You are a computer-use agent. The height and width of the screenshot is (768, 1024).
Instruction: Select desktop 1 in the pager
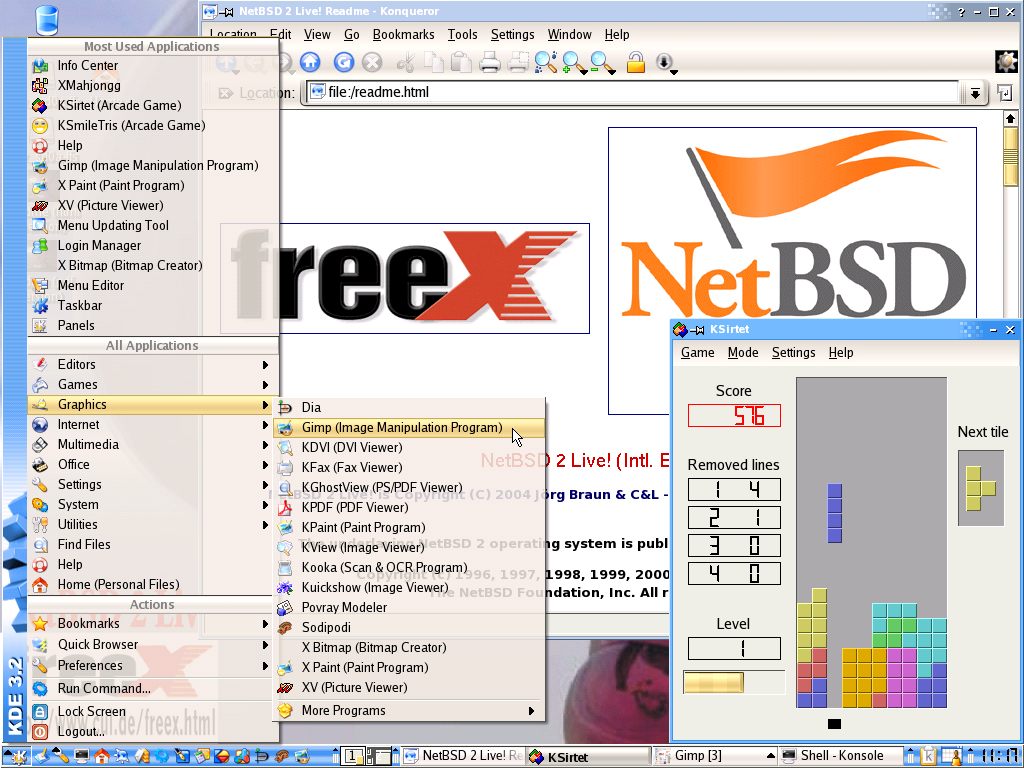tap(351, 756)
